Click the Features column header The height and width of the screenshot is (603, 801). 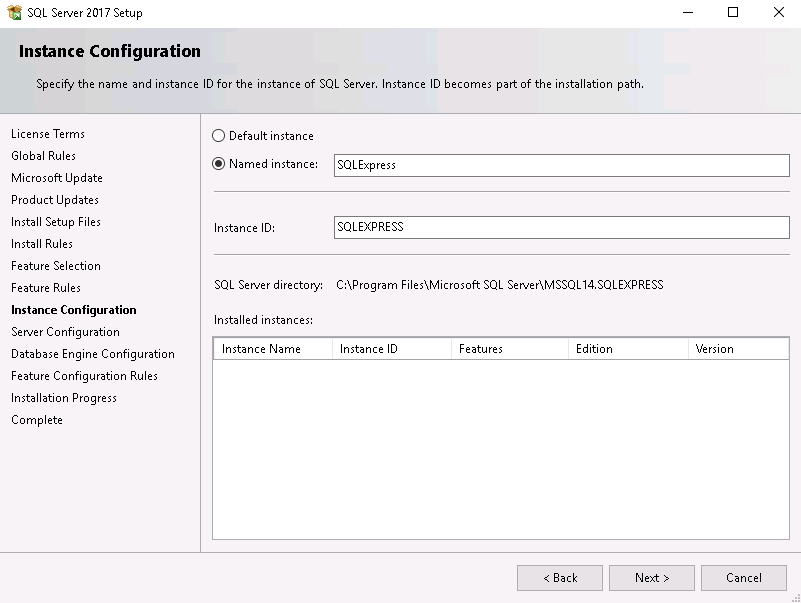[510, 349]
